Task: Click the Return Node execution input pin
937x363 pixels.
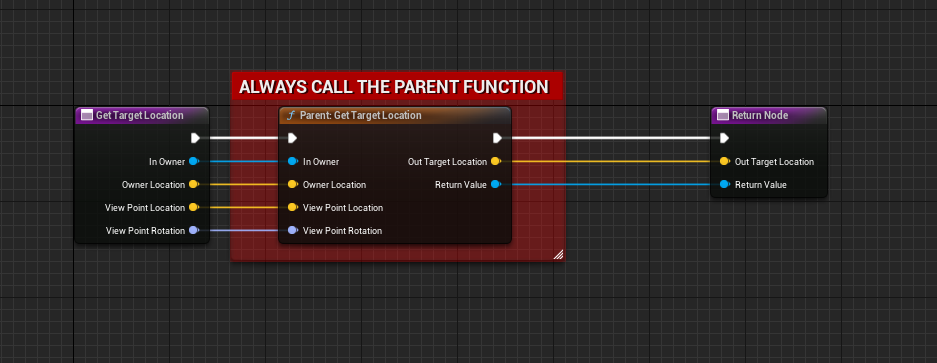Action: point(724,138)
